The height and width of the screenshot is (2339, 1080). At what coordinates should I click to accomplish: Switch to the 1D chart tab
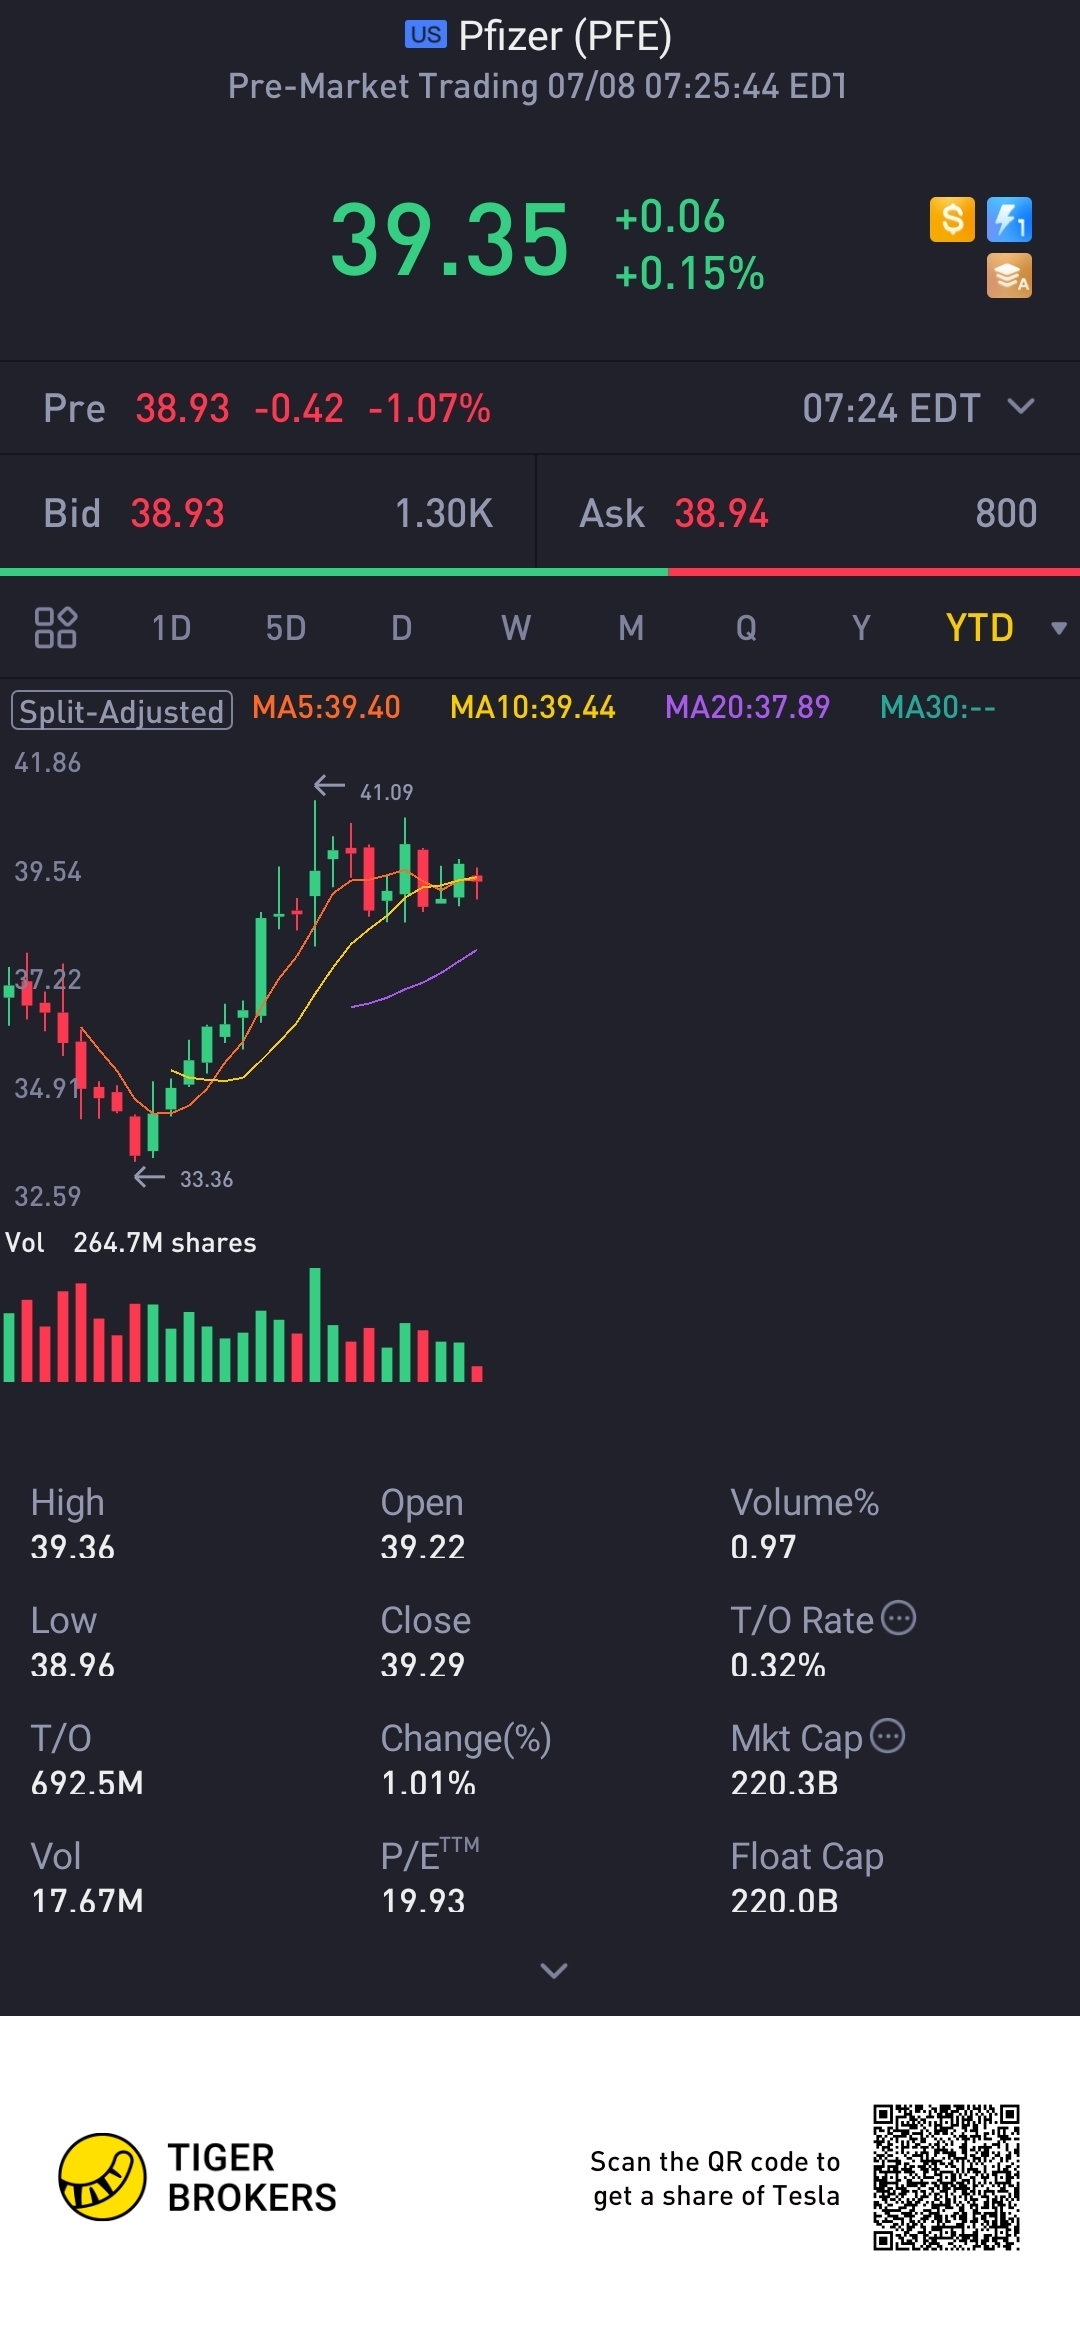pyautogui.click(x=171, y=628)
